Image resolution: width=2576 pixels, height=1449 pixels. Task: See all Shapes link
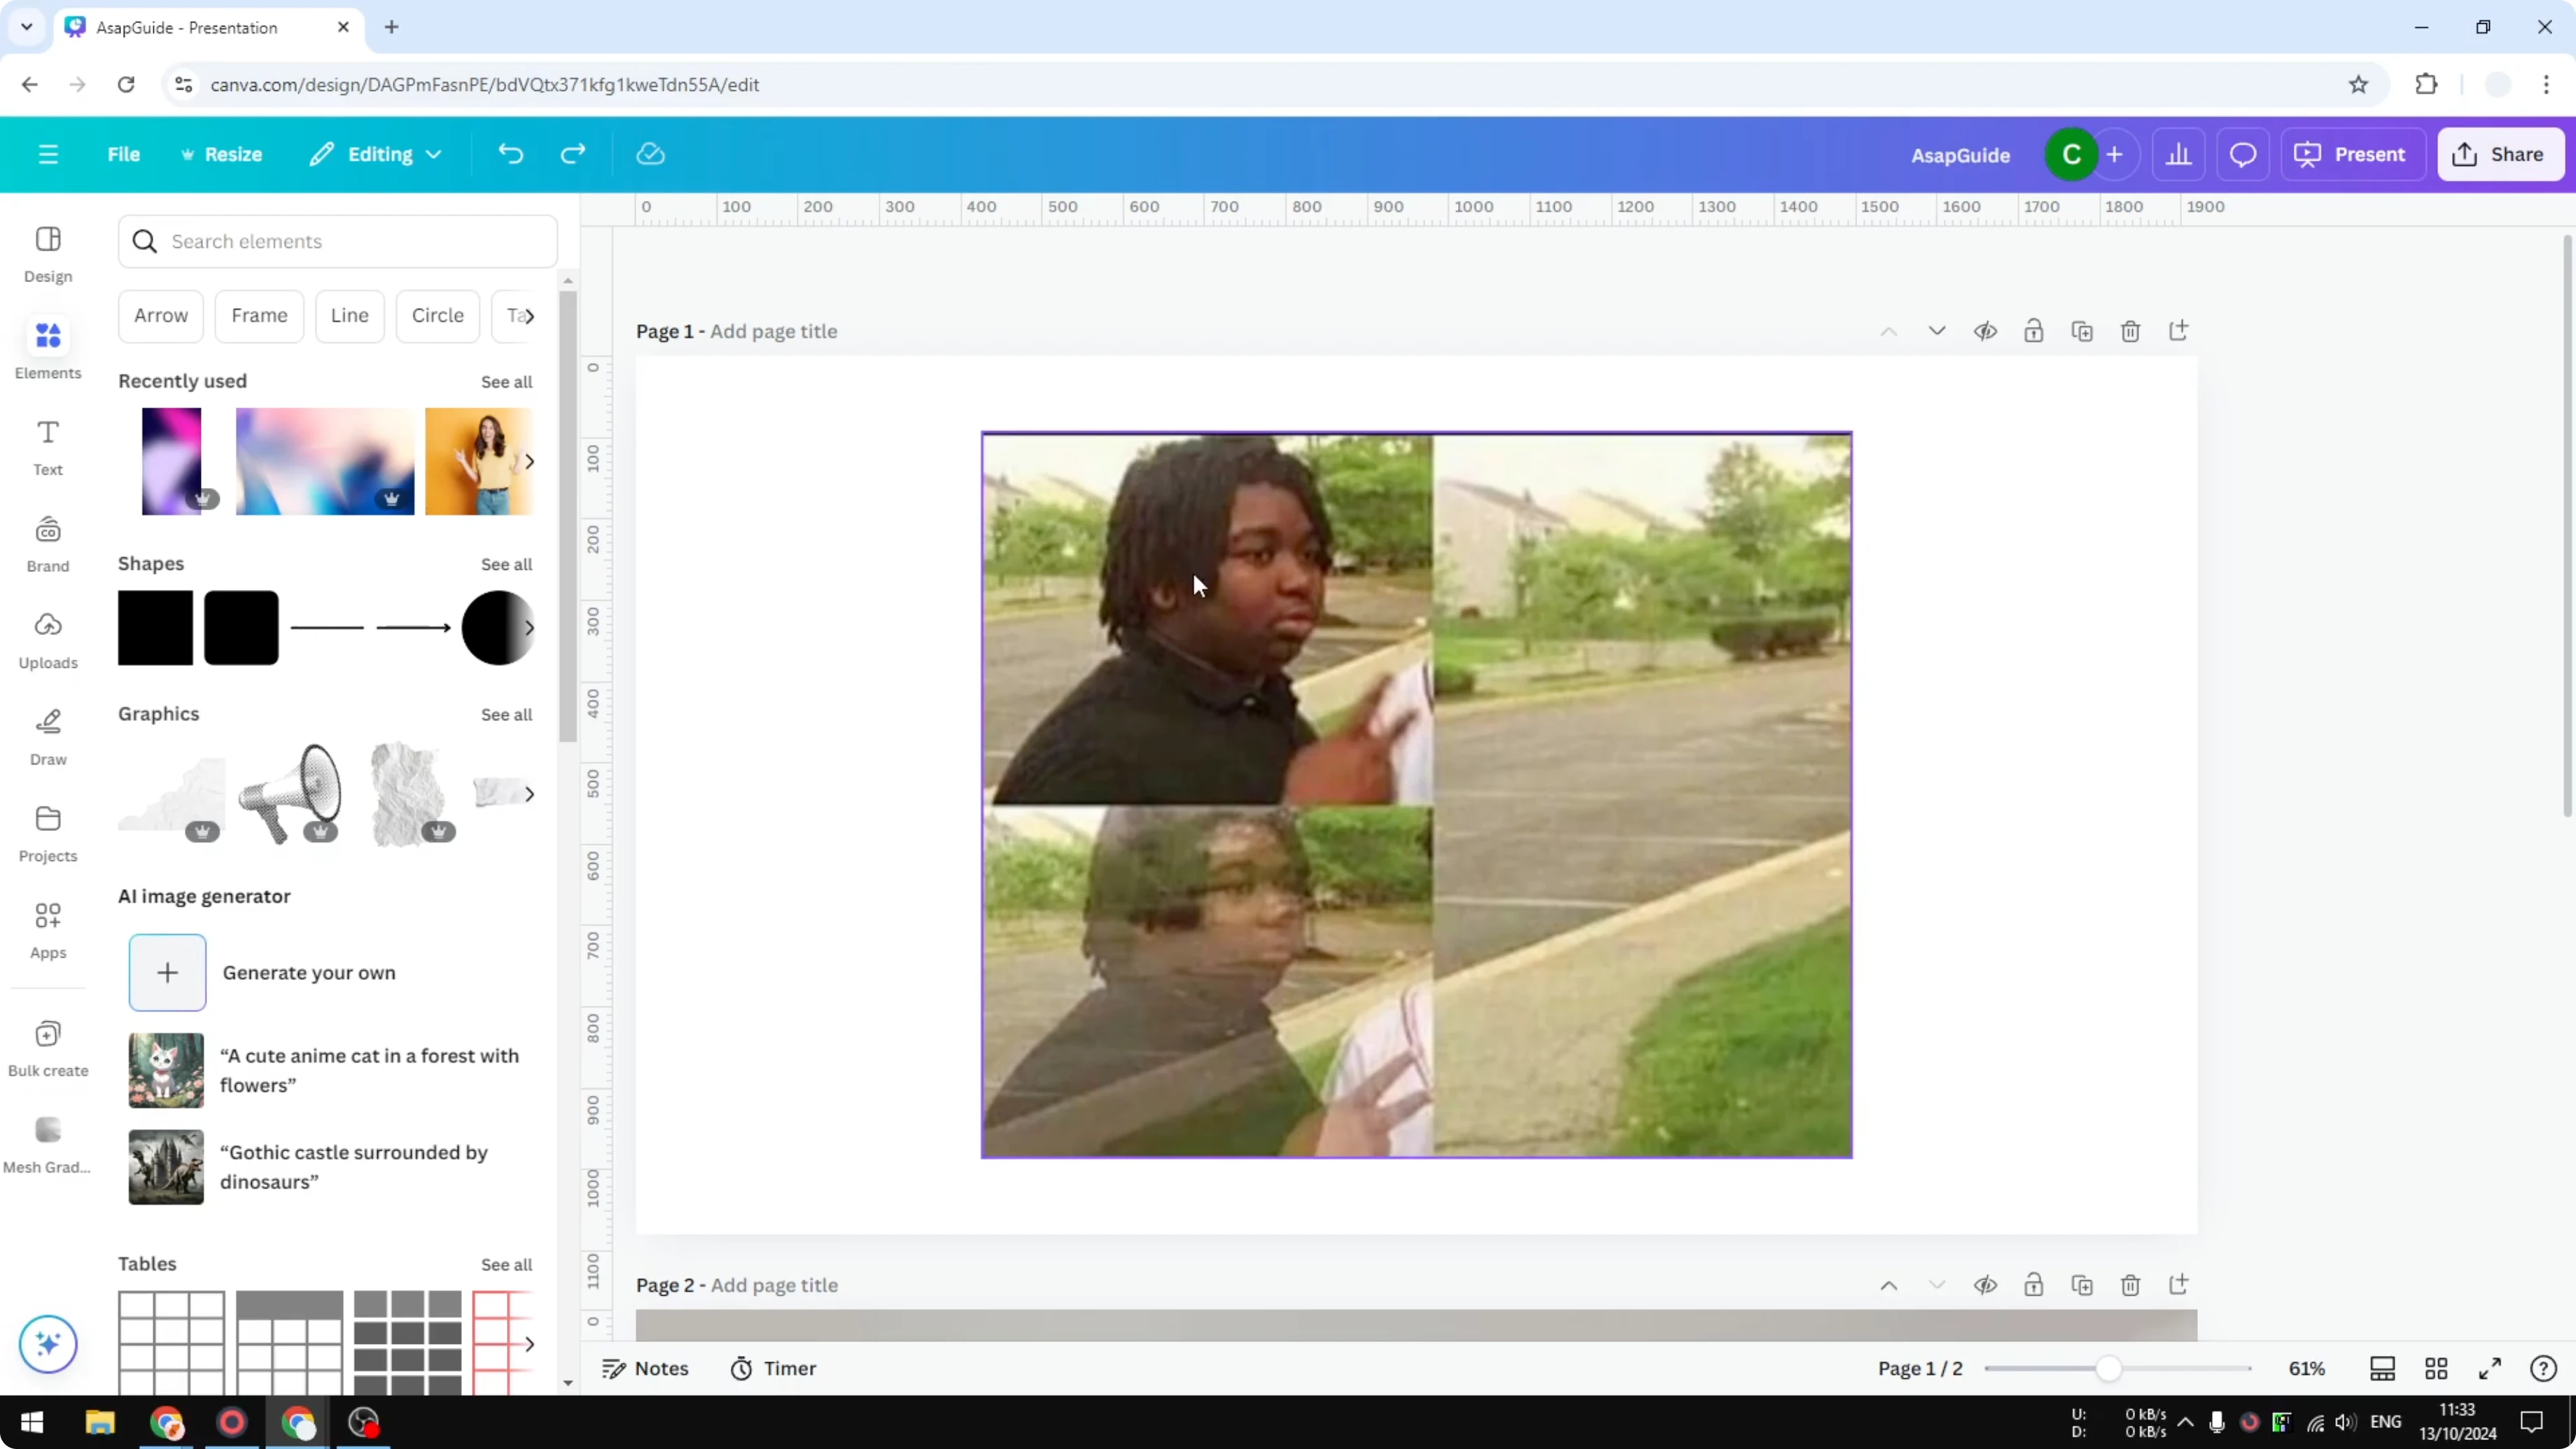pyautogui.click(x=506, y=564)
